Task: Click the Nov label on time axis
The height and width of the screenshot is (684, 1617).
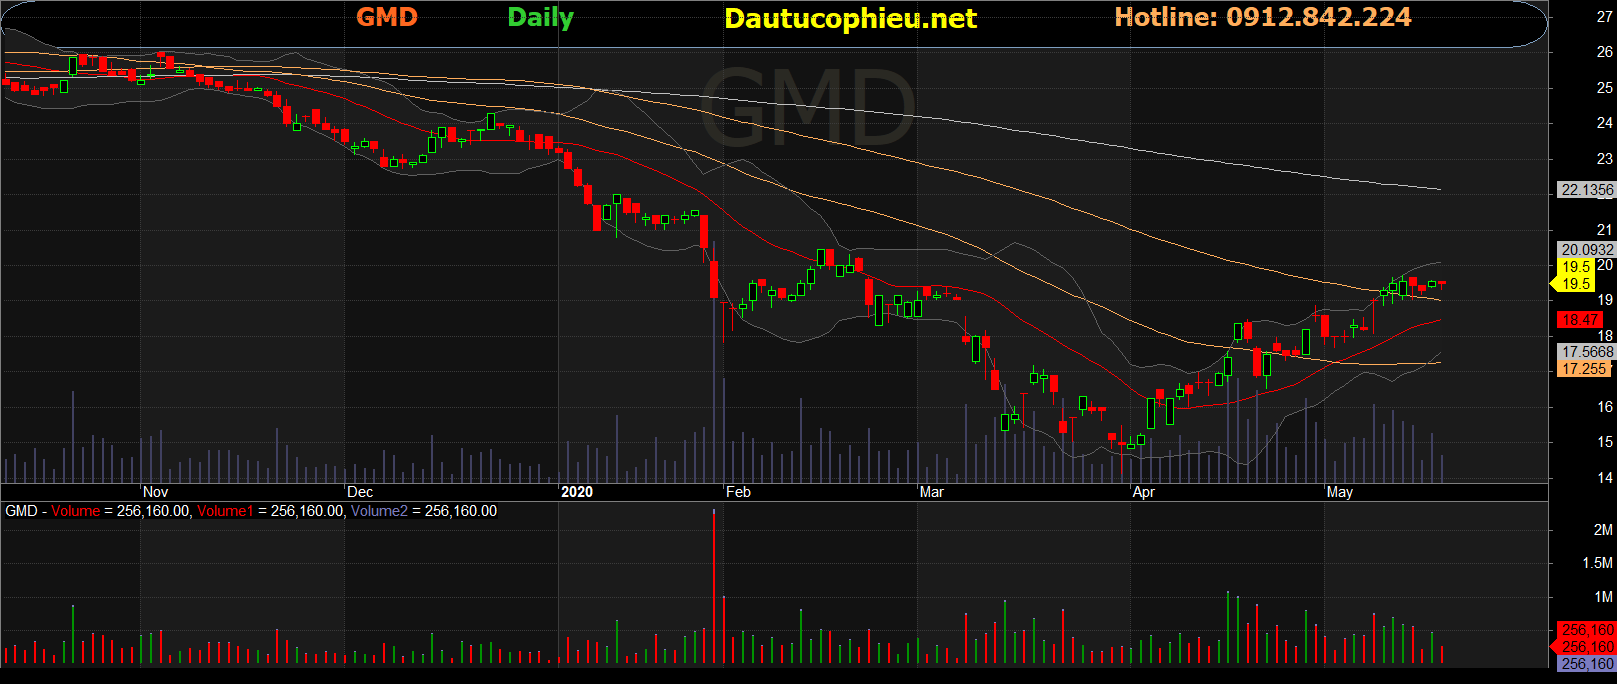Action: pos(155,492)
